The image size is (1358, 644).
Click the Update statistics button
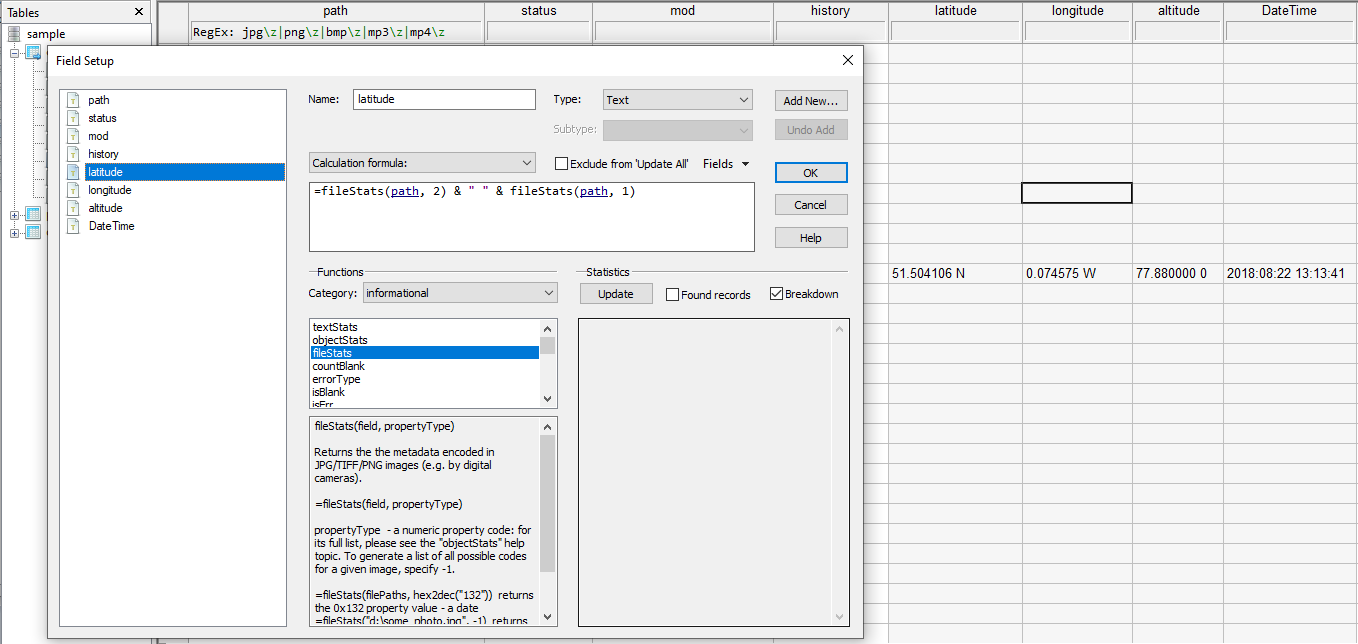coord(616,294)
